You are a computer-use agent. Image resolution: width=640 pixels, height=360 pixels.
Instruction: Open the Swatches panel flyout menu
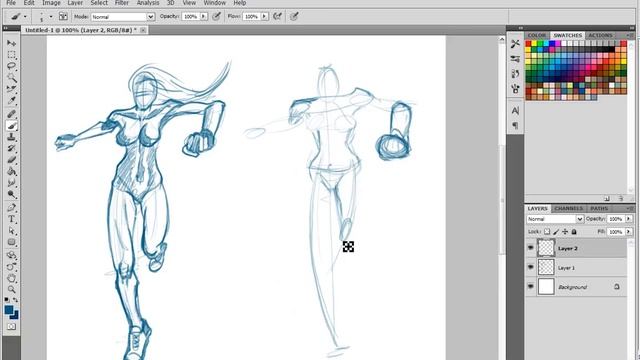(x=630, y=36)
